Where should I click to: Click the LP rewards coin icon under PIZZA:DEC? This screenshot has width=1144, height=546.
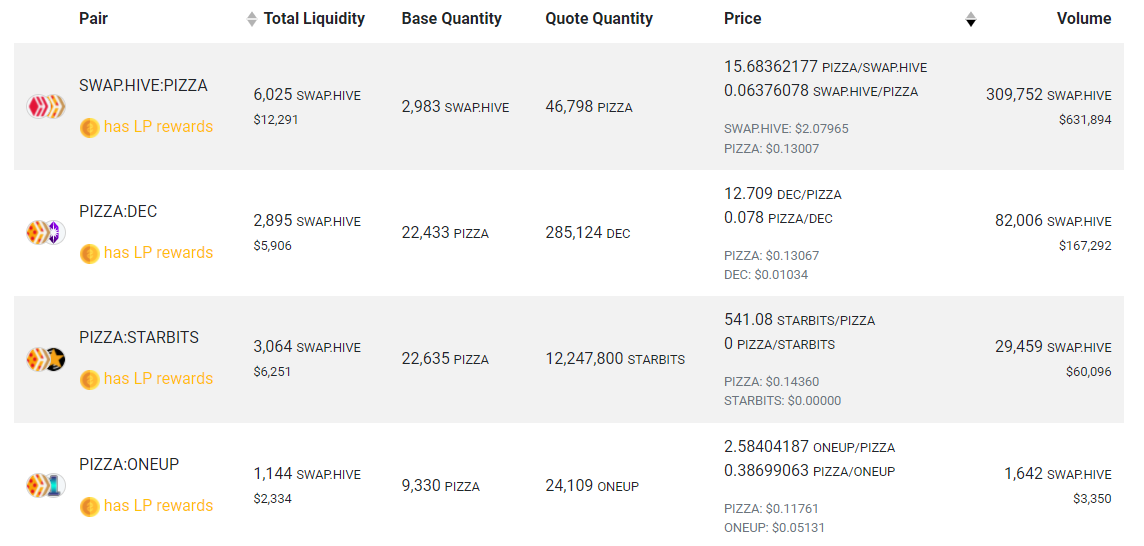click(89, 254)
